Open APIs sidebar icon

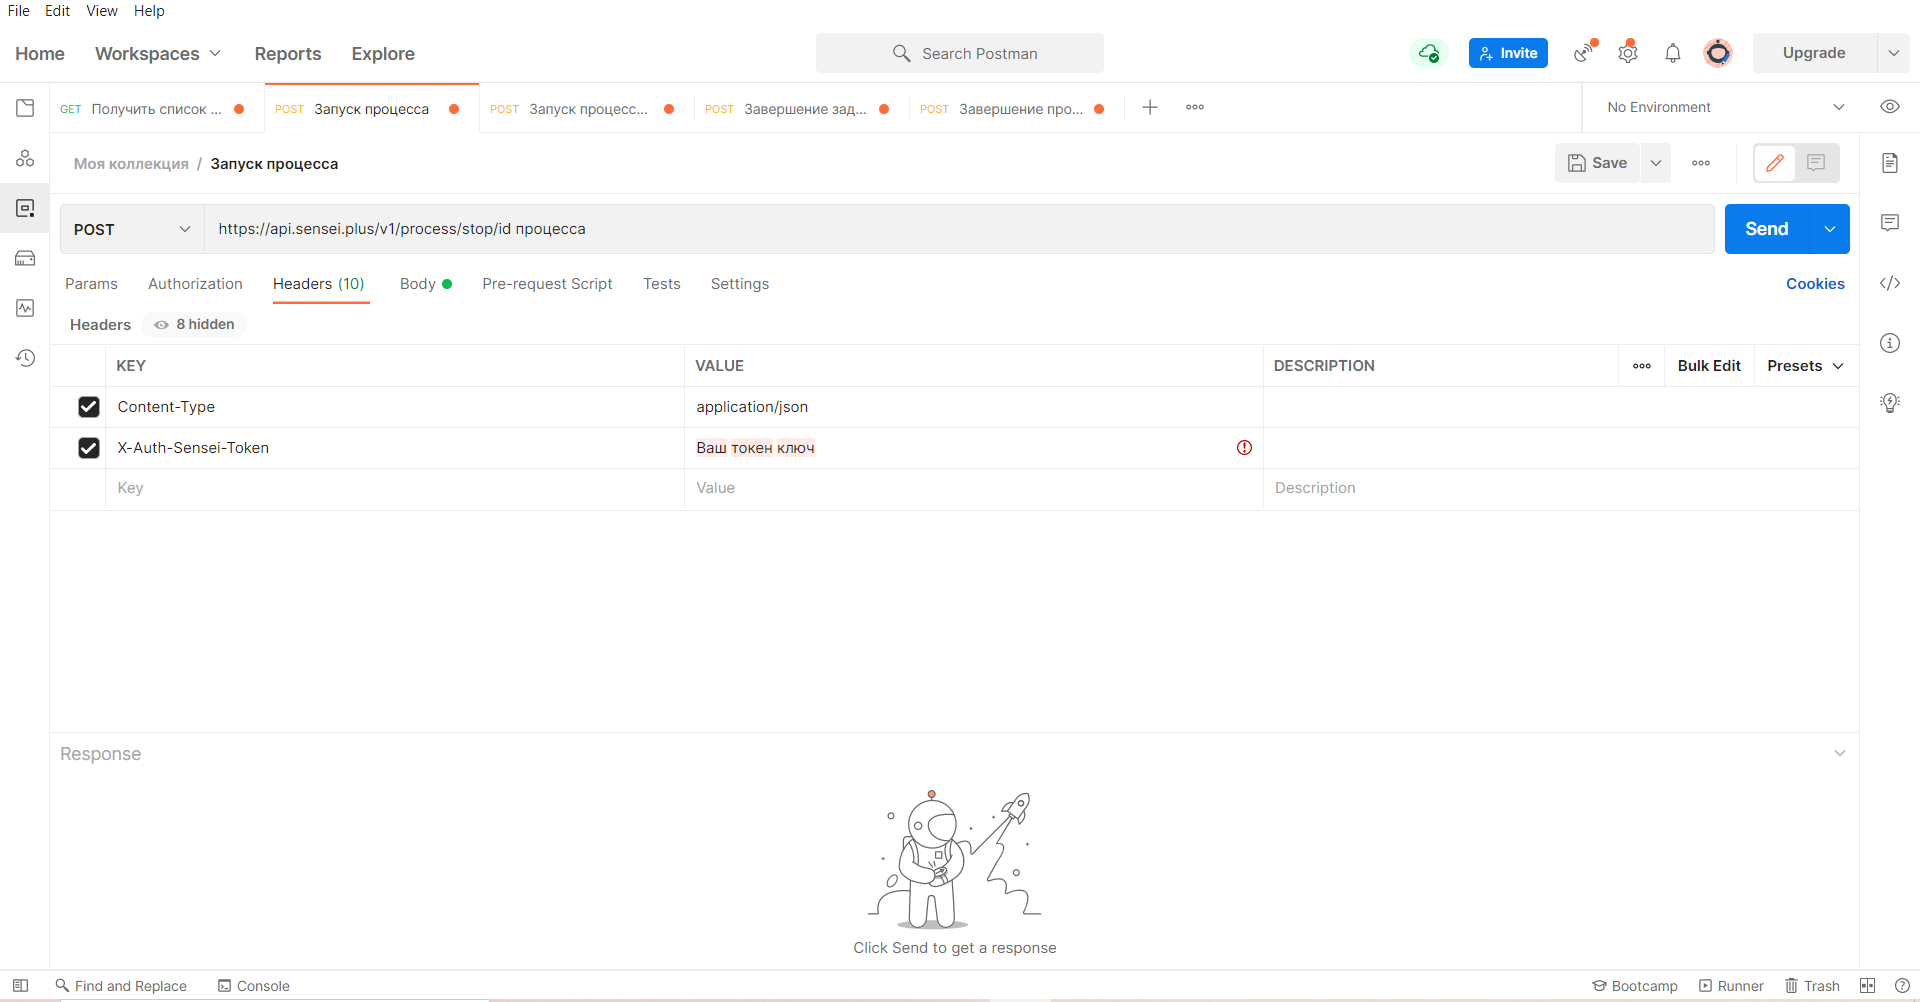25,158
